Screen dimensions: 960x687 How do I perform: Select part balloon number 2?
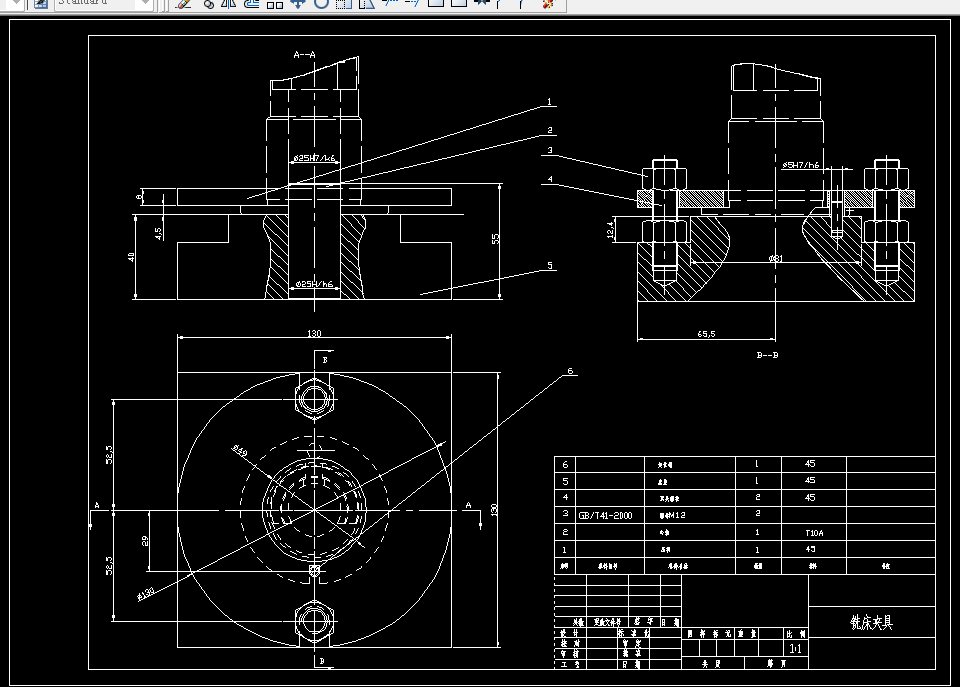click(550, 130)
